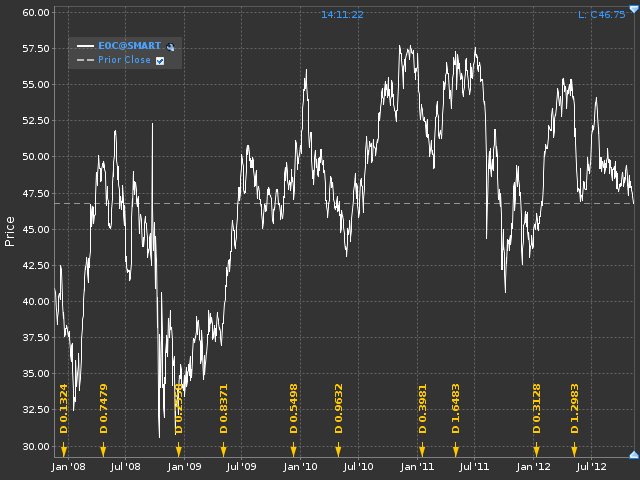Click the D 0.8371 dividend amount text
The height and width of the screenshot is (480, 640).
(x=223, y=409)
